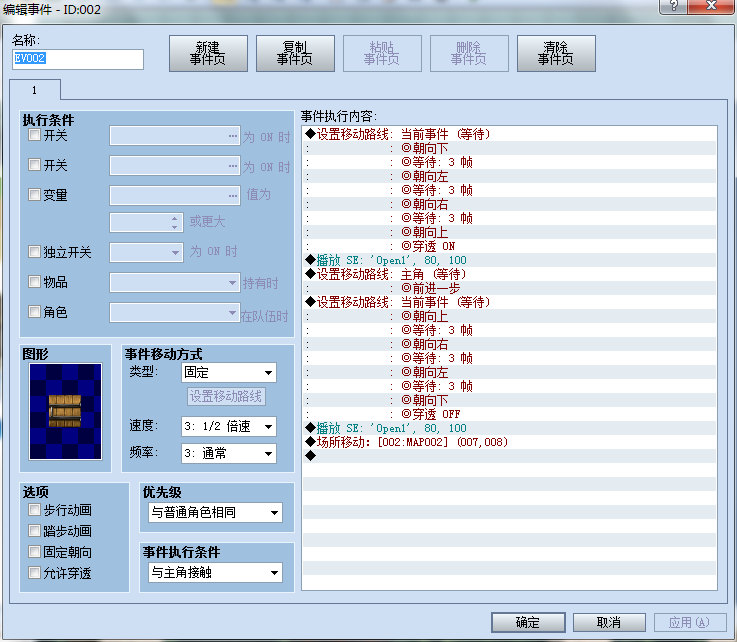Viewport: 737px width, 642px height.
Task: Click the treasure chest graphic preview
Action: [x=65, y=411]
